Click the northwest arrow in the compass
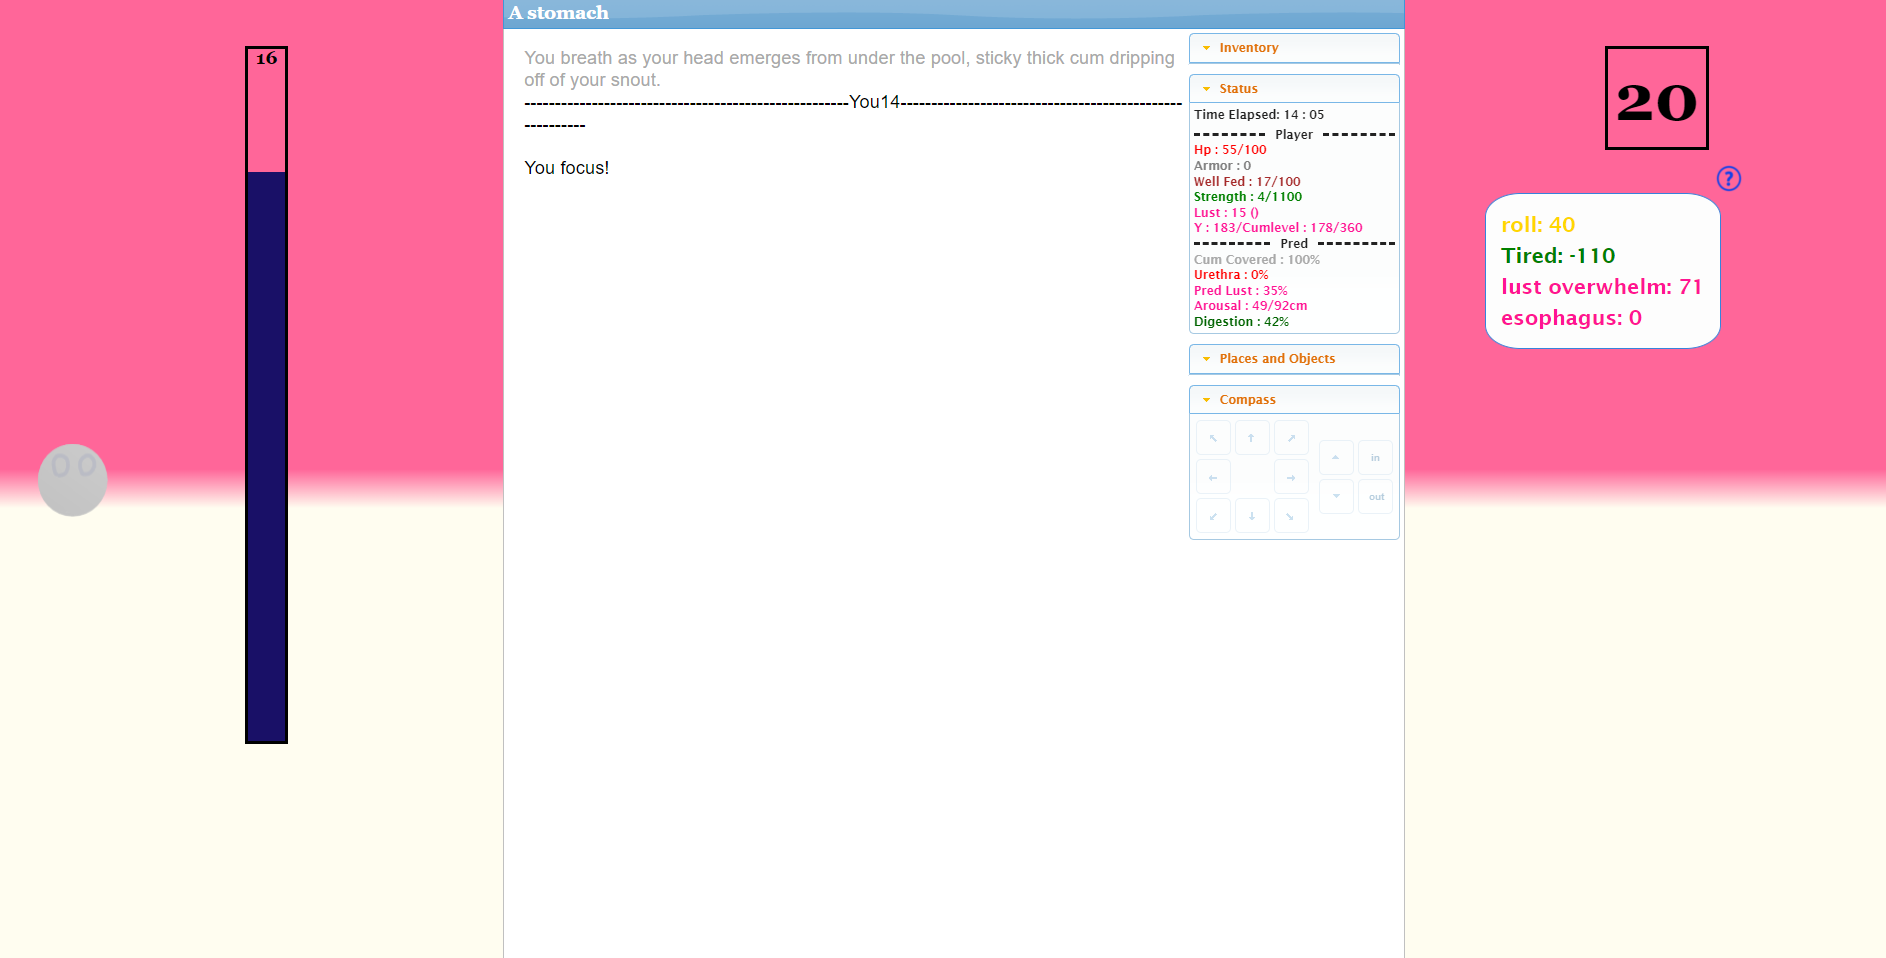 1213,438
